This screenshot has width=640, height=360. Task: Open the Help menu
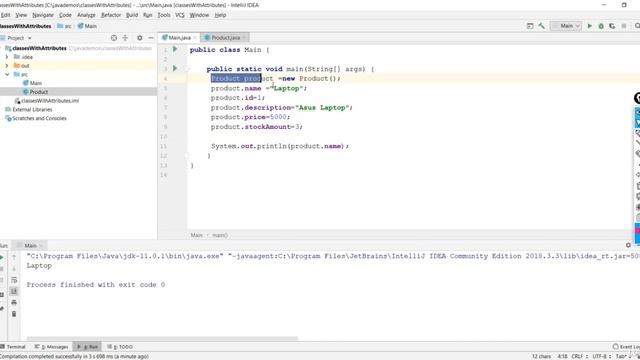(x=220, y=15)
